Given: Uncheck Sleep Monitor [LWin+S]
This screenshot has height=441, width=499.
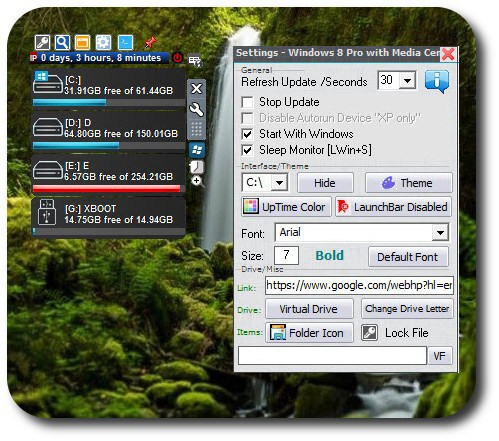Looking at the screenshot, I should pyautogui.click(x=247, y=150).
